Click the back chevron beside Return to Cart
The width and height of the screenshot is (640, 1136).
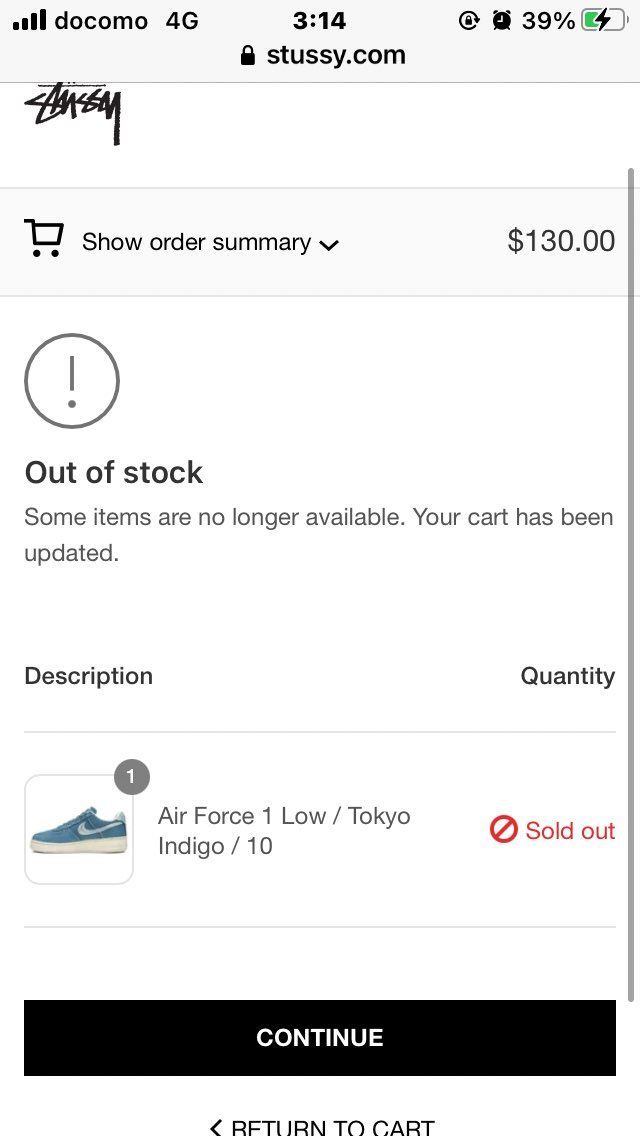(216, 1128)
